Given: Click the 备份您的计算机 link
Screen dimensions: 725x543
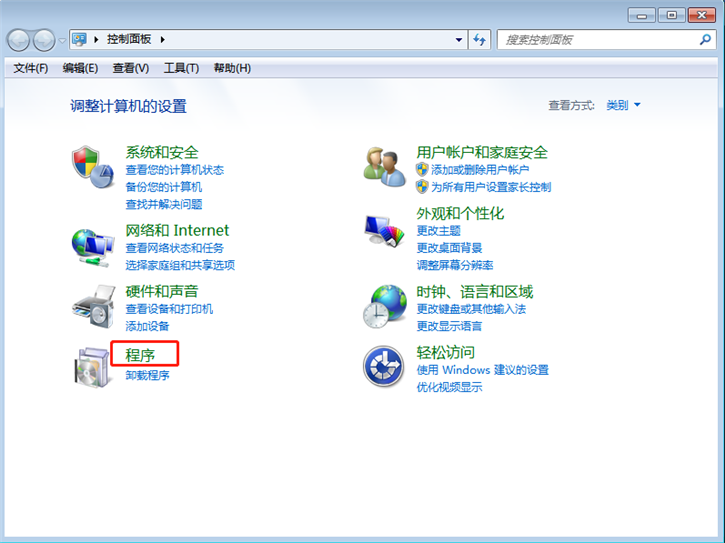Looking at the screenshot, I should [x=164, y=187].
